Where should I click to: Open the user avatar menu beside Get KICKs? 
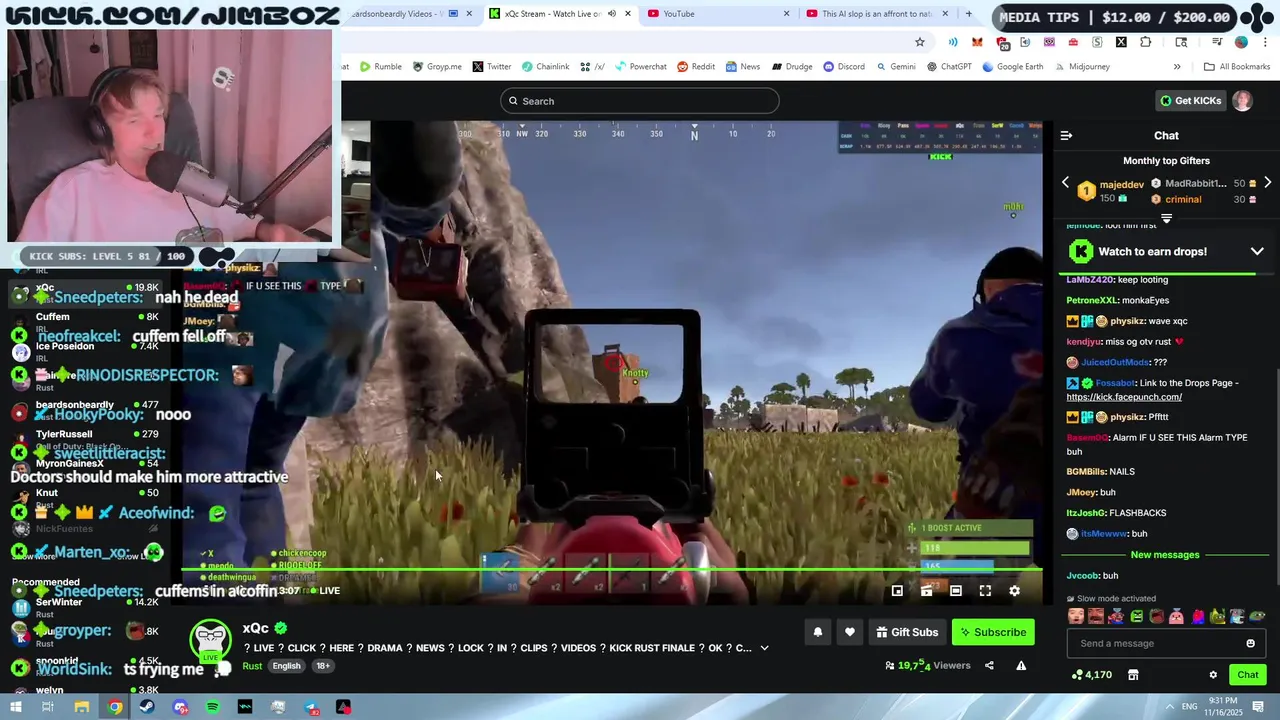click(x=1242, y=101)
